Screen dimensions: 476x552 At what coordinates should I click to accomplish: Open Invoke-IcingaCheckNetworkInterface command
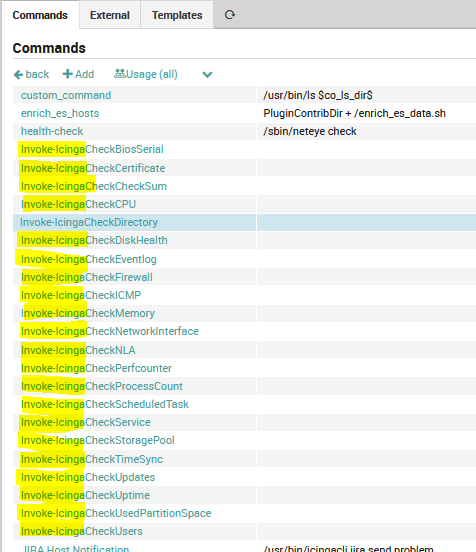pos(110,331)
